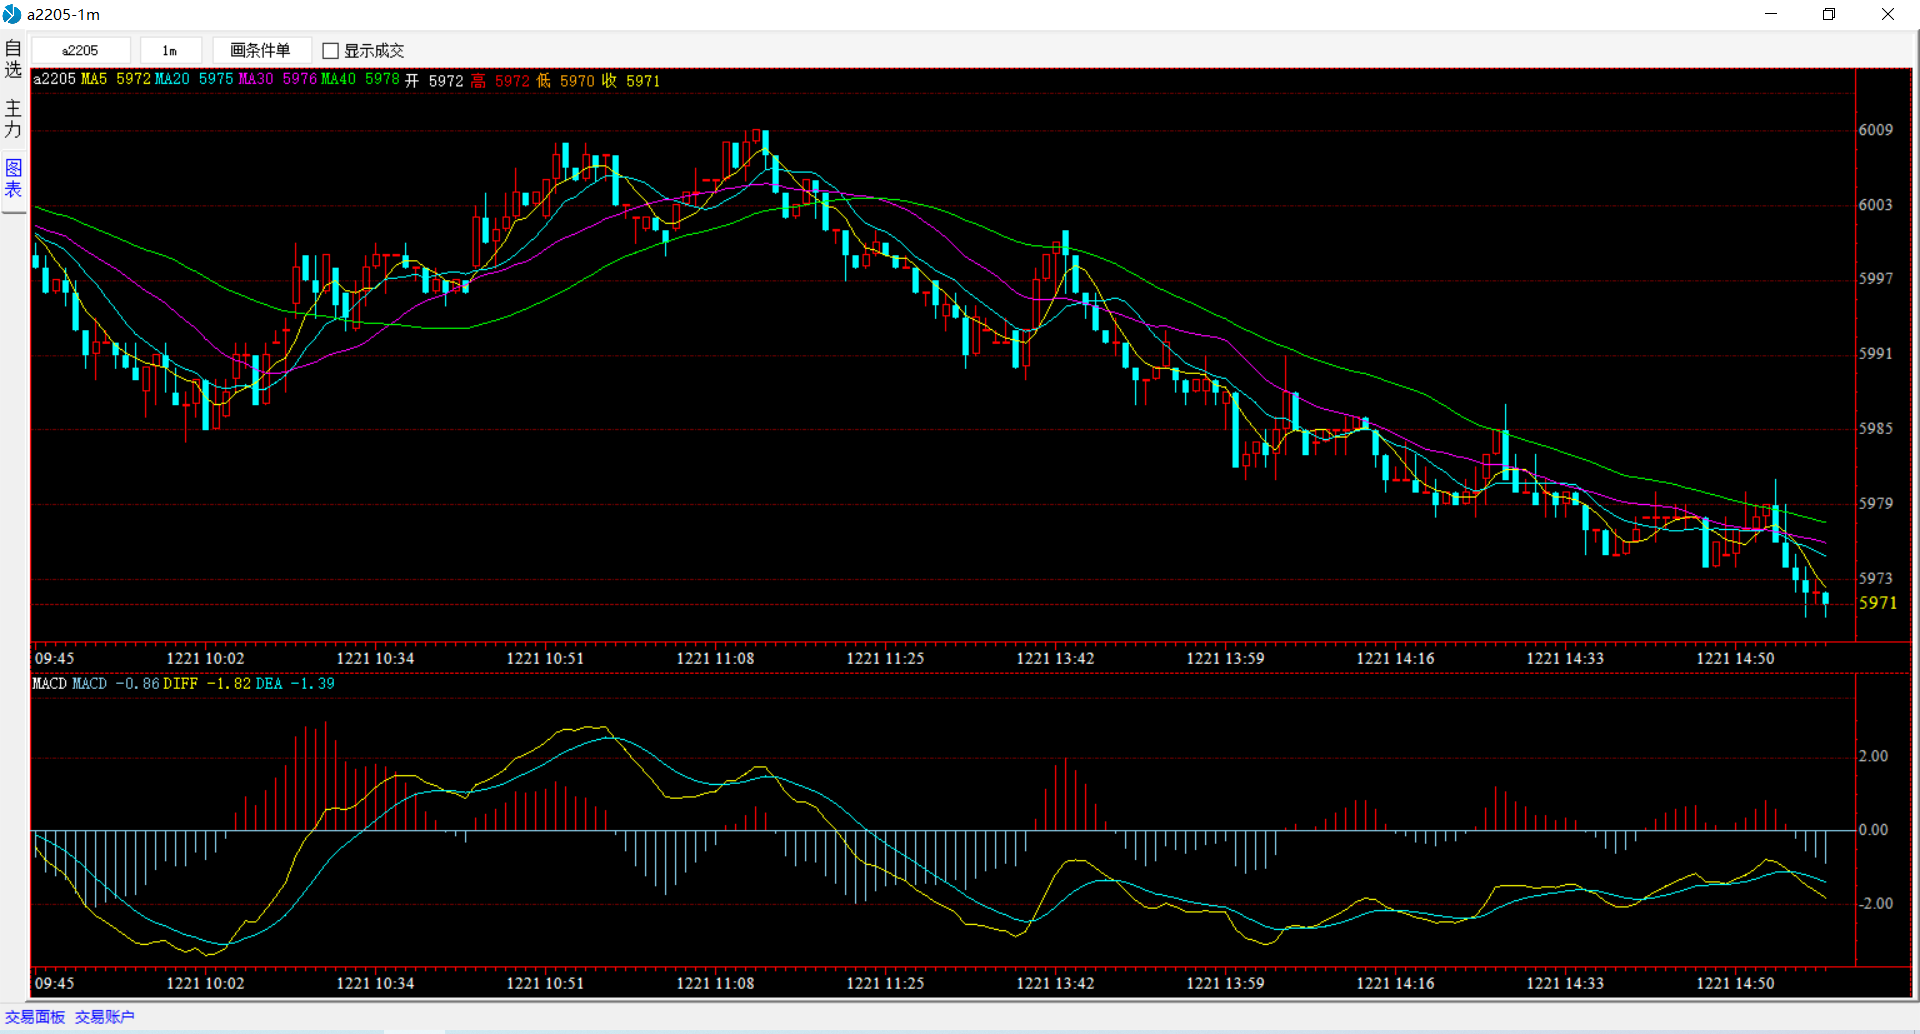Click the MA20 indicator label in chart header
Image resolution: width=1920 pixels, height=1034 pixels.
tap(172, 80)
